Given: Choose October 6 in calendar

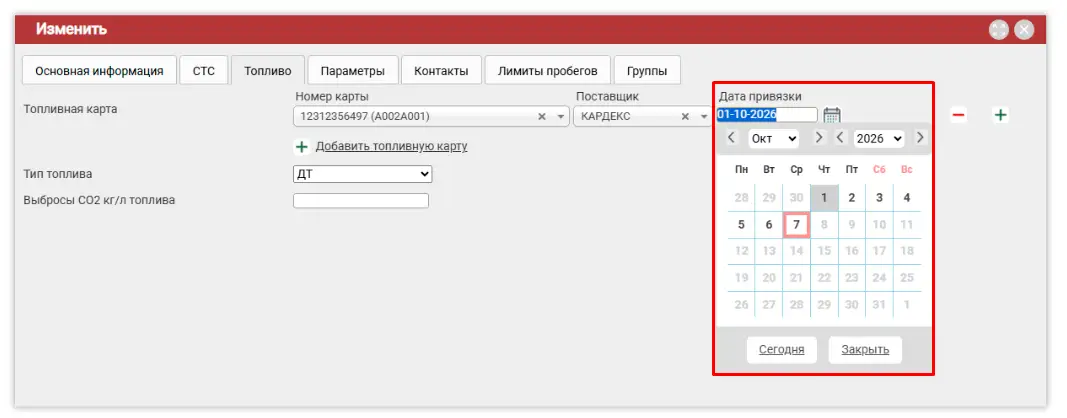Looking at the screenshot, I should 769,225.
